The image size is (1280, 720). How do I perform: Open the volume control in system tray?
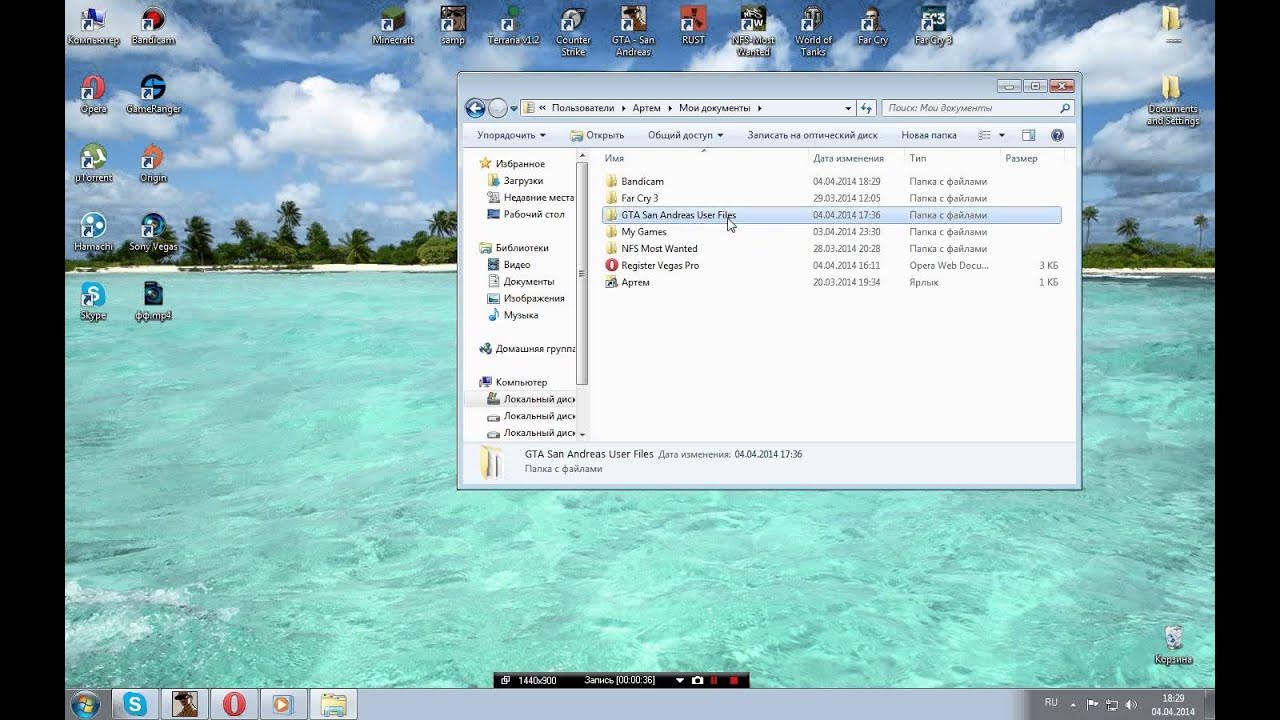1130,704
